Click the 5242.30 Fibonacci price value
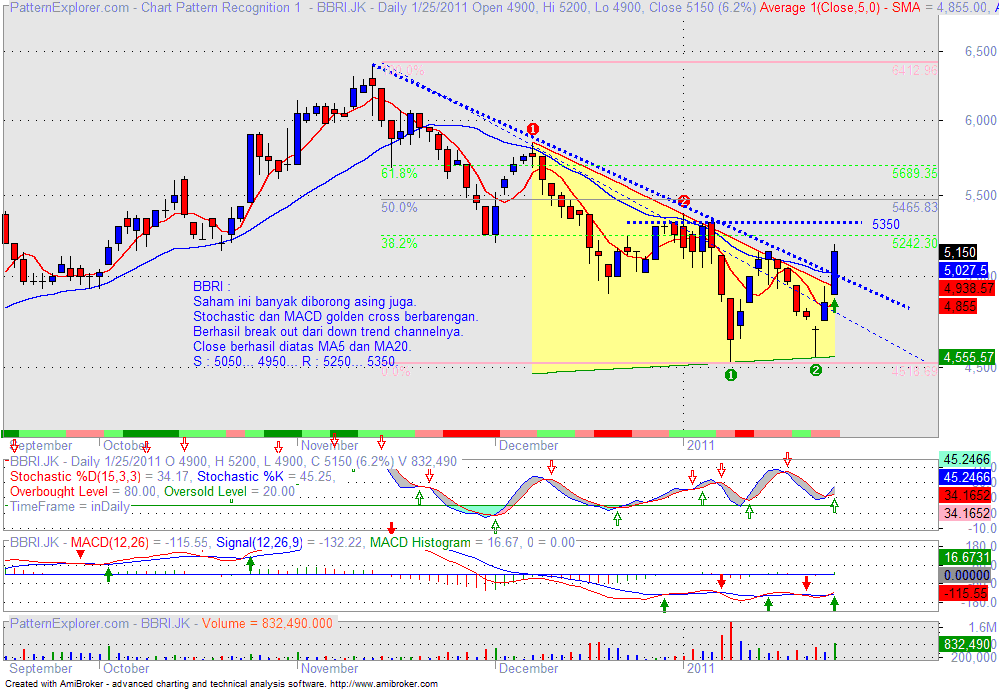The height and width of the screenshot is (690, 999). point(914,243)
